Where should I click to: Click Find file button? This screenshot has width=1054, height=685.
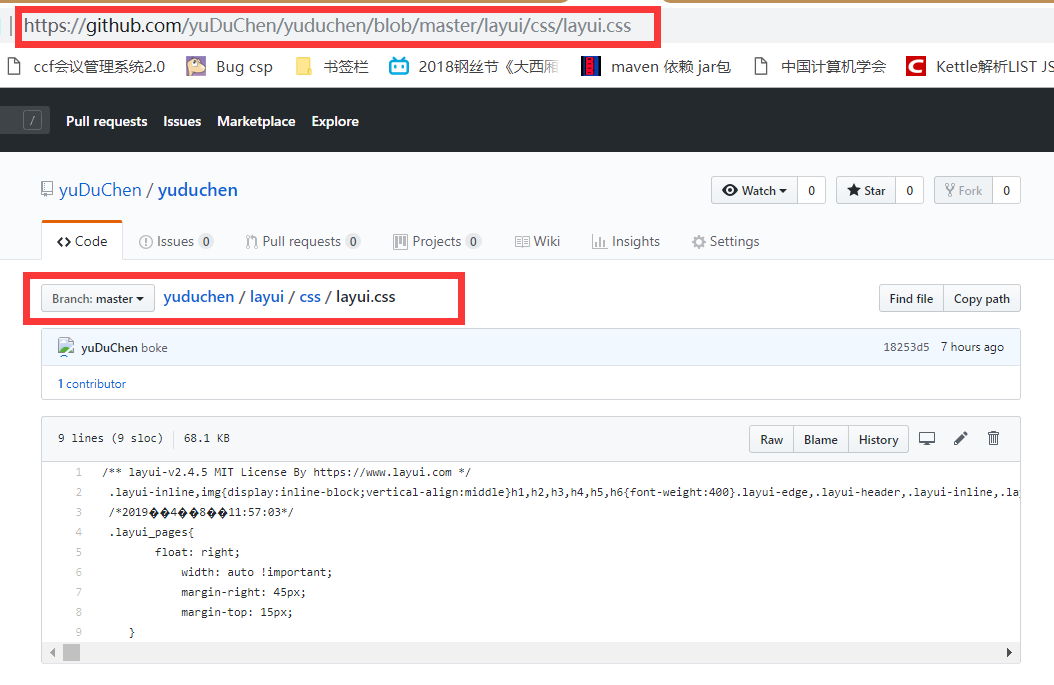911,298
